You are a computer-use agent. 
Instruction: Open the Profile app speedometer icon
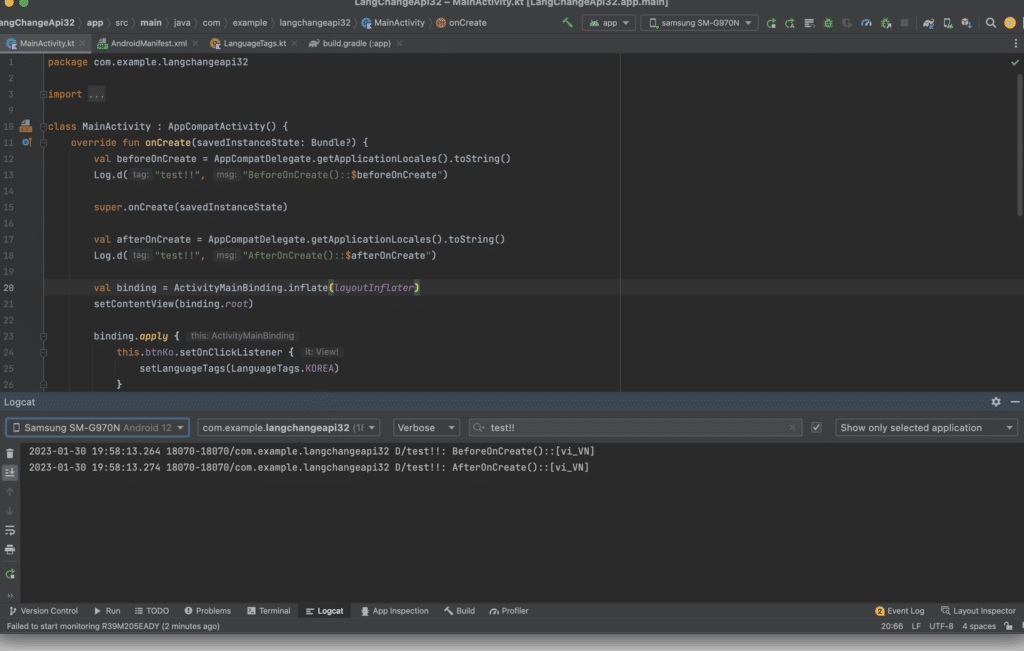[x=866, y=23]
